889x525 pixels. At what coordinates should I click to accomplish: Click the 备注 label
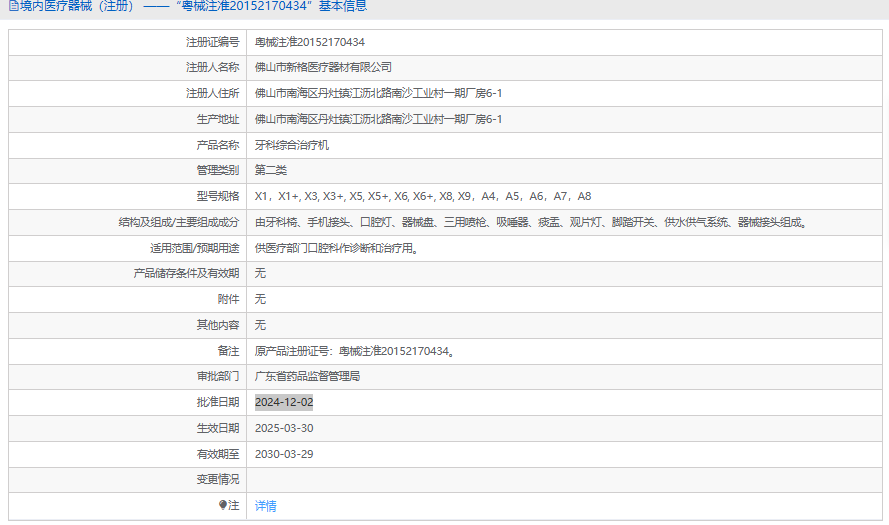[228, 352]
